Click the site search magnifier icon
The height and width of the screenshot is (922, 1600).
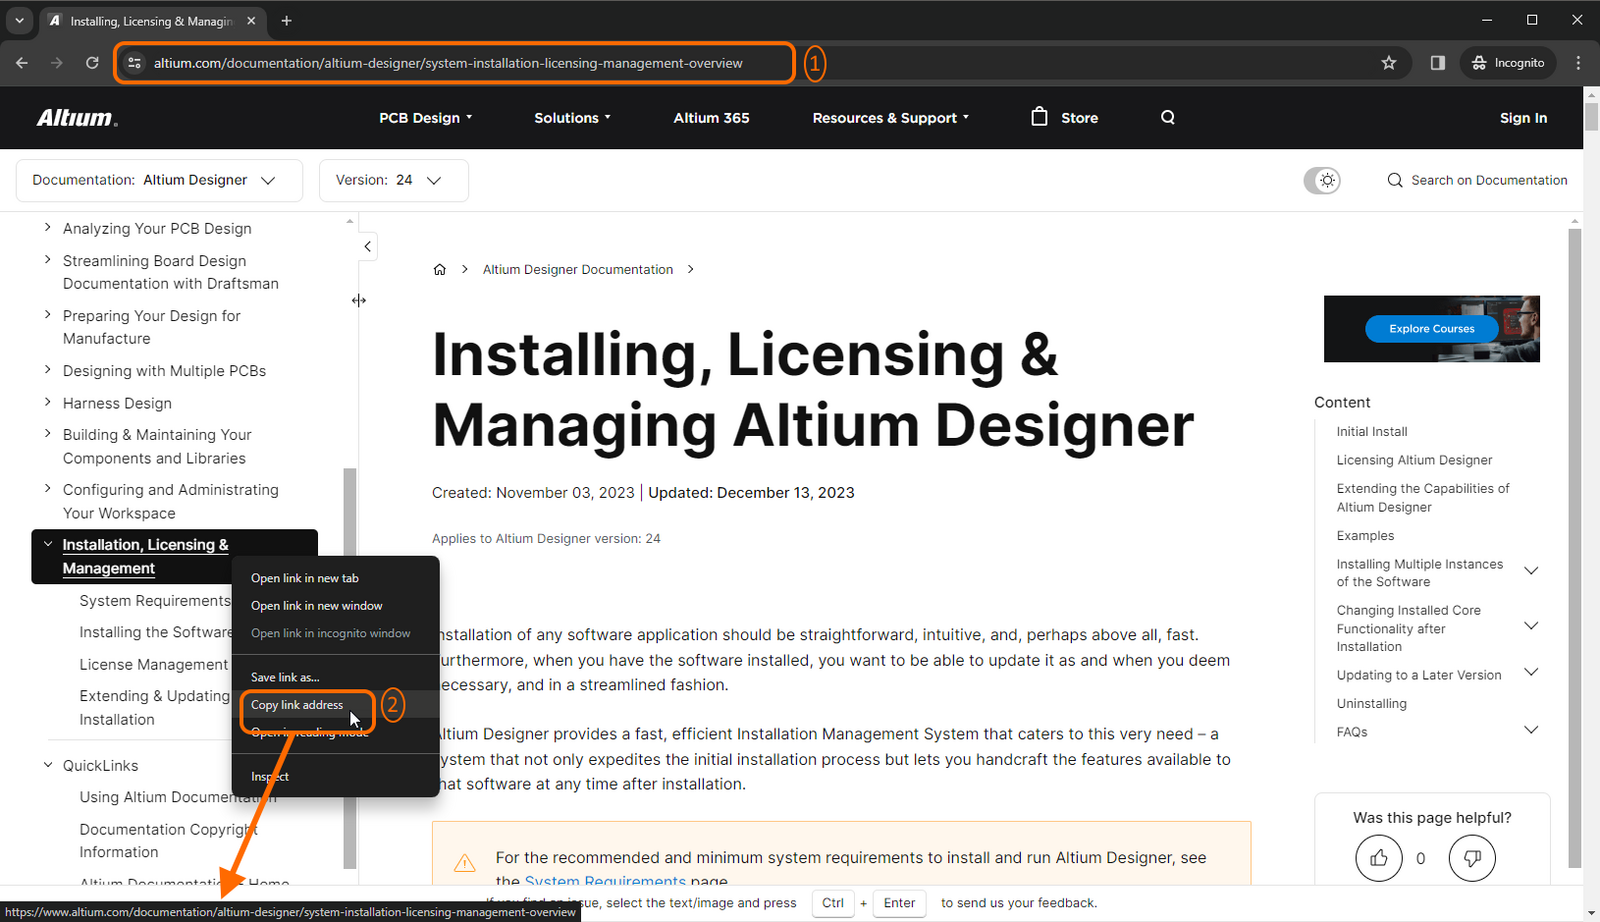[x=1168, y=118]
